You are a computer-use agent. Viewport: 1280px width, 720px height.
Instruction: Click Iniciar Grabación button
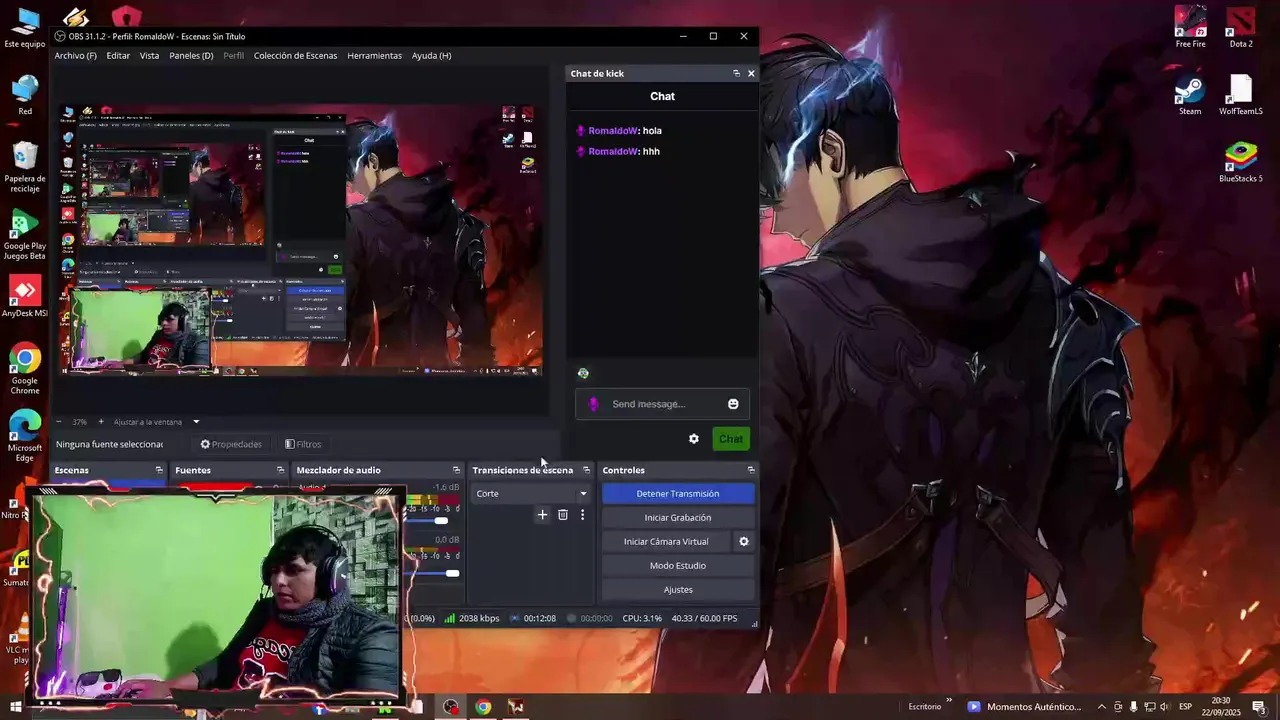point(678,518)
